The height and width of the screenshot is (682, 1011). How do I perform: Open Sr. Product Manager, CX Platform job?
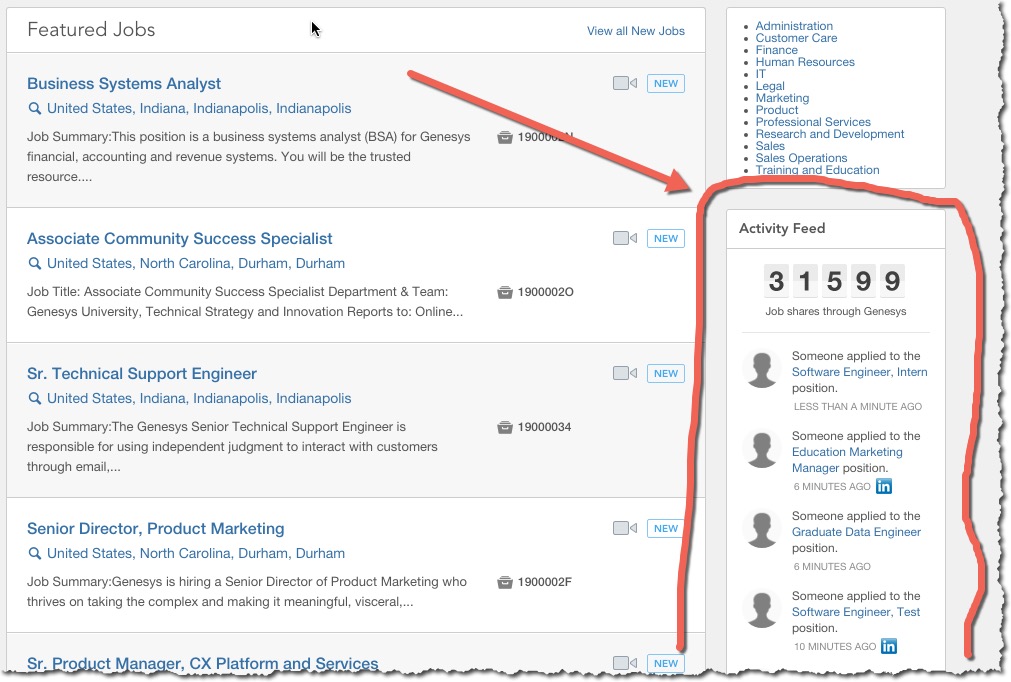[x=202, y=664]
